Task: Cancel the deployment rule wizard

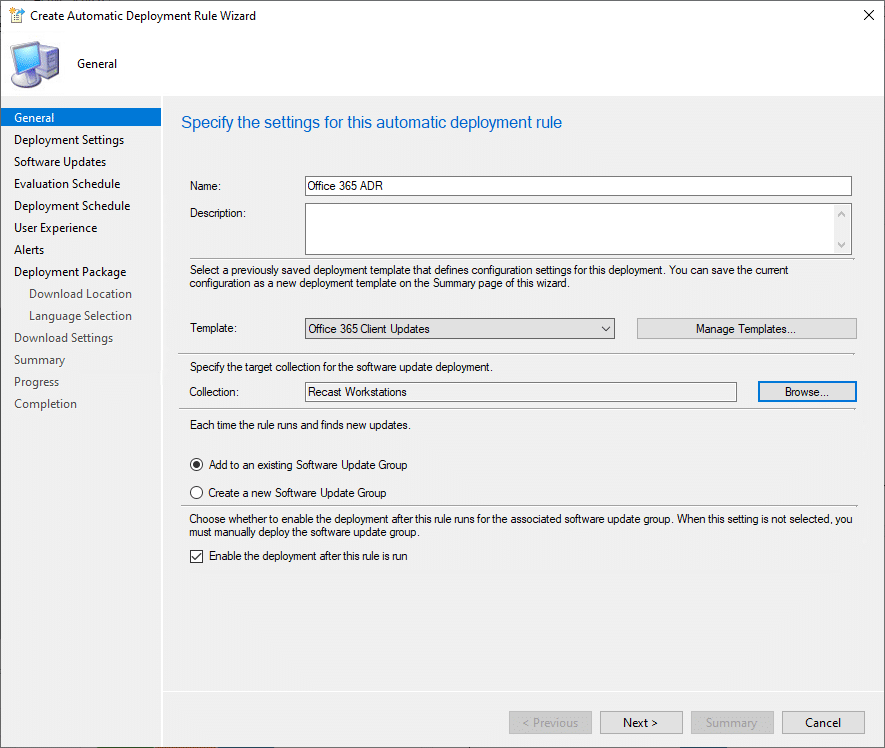Action: coord(822,723)
